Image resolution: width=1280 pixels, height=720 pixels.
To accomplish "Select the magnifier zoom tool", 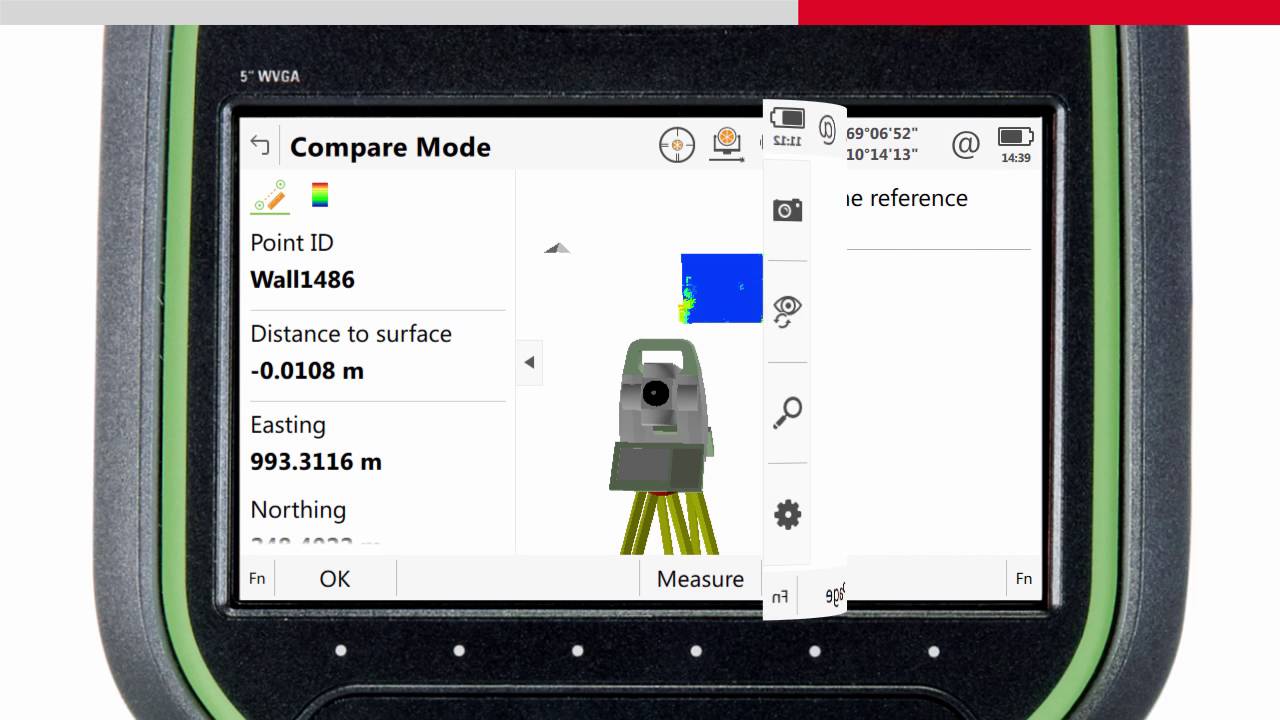I will (x=787, y=412).
